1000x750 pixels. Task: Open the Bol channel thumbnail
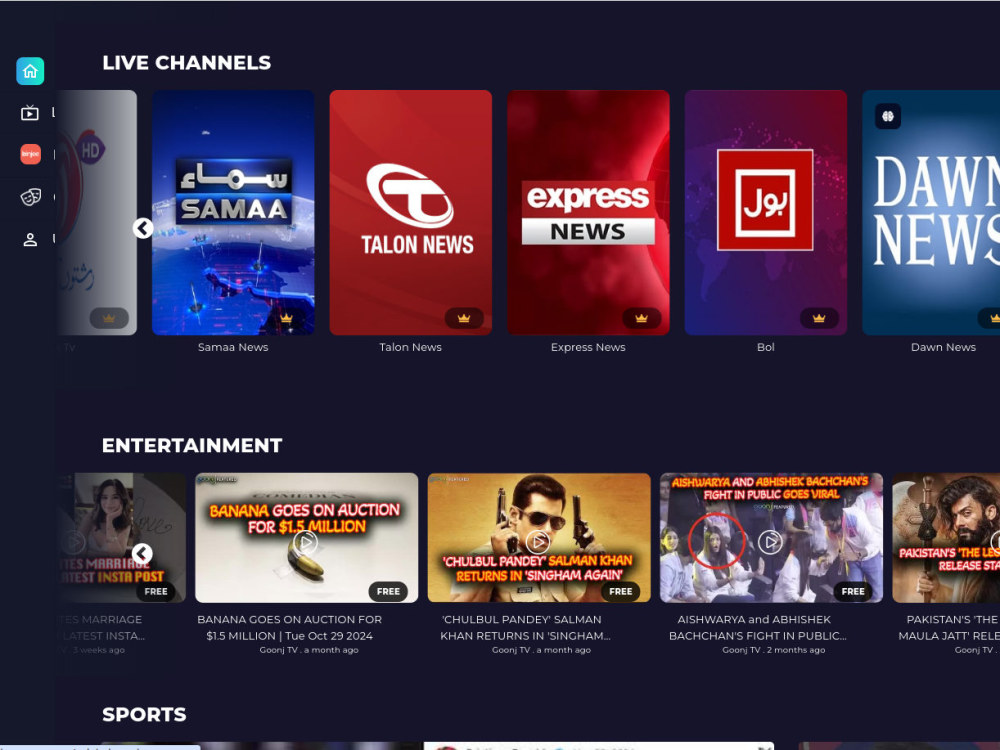click(766, 212)
